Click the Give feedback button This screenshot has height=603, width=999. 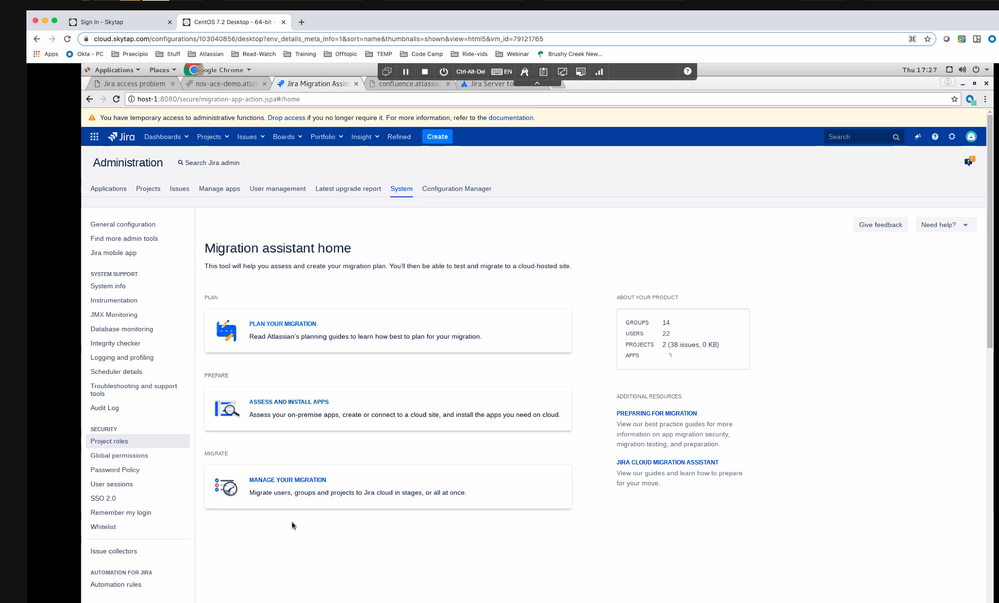[880, 224]
